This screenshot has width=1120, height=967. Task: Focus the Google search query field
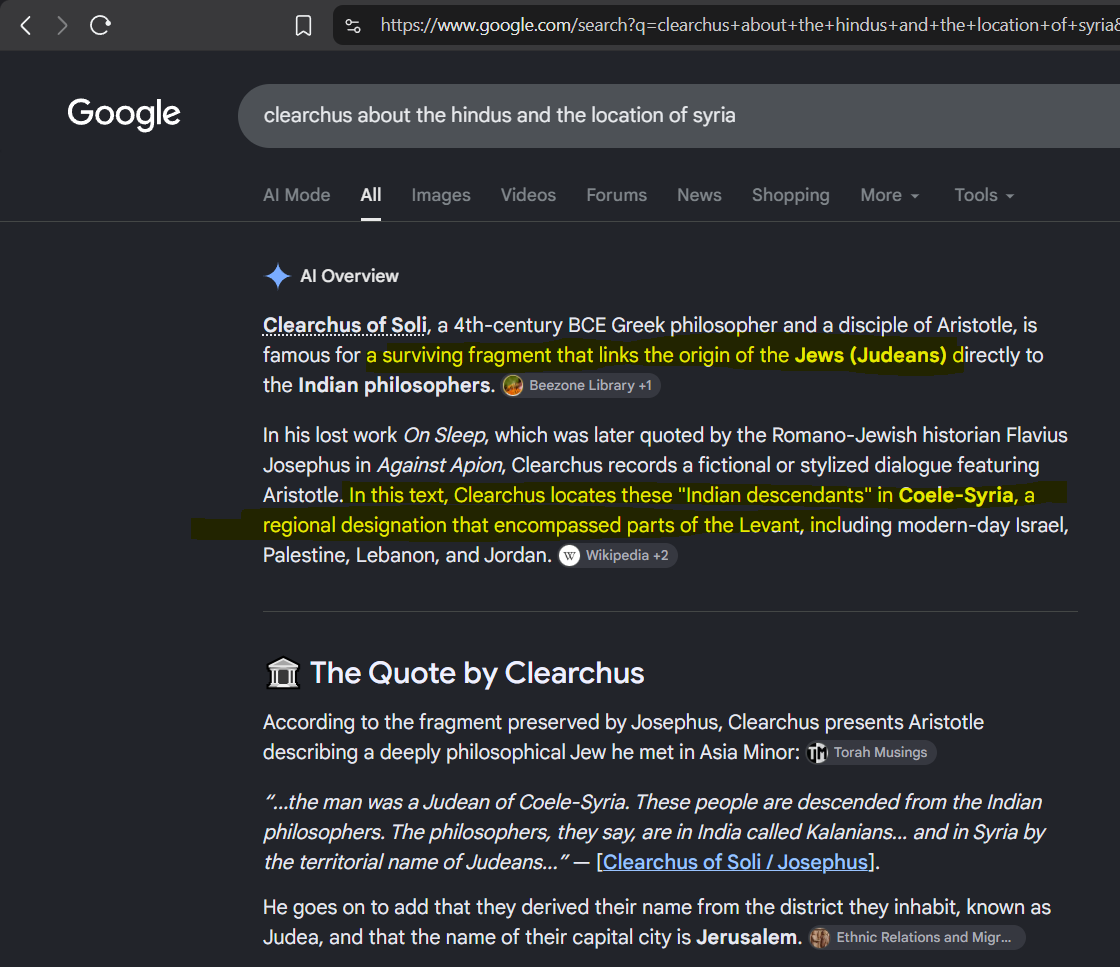click(679, 116)
